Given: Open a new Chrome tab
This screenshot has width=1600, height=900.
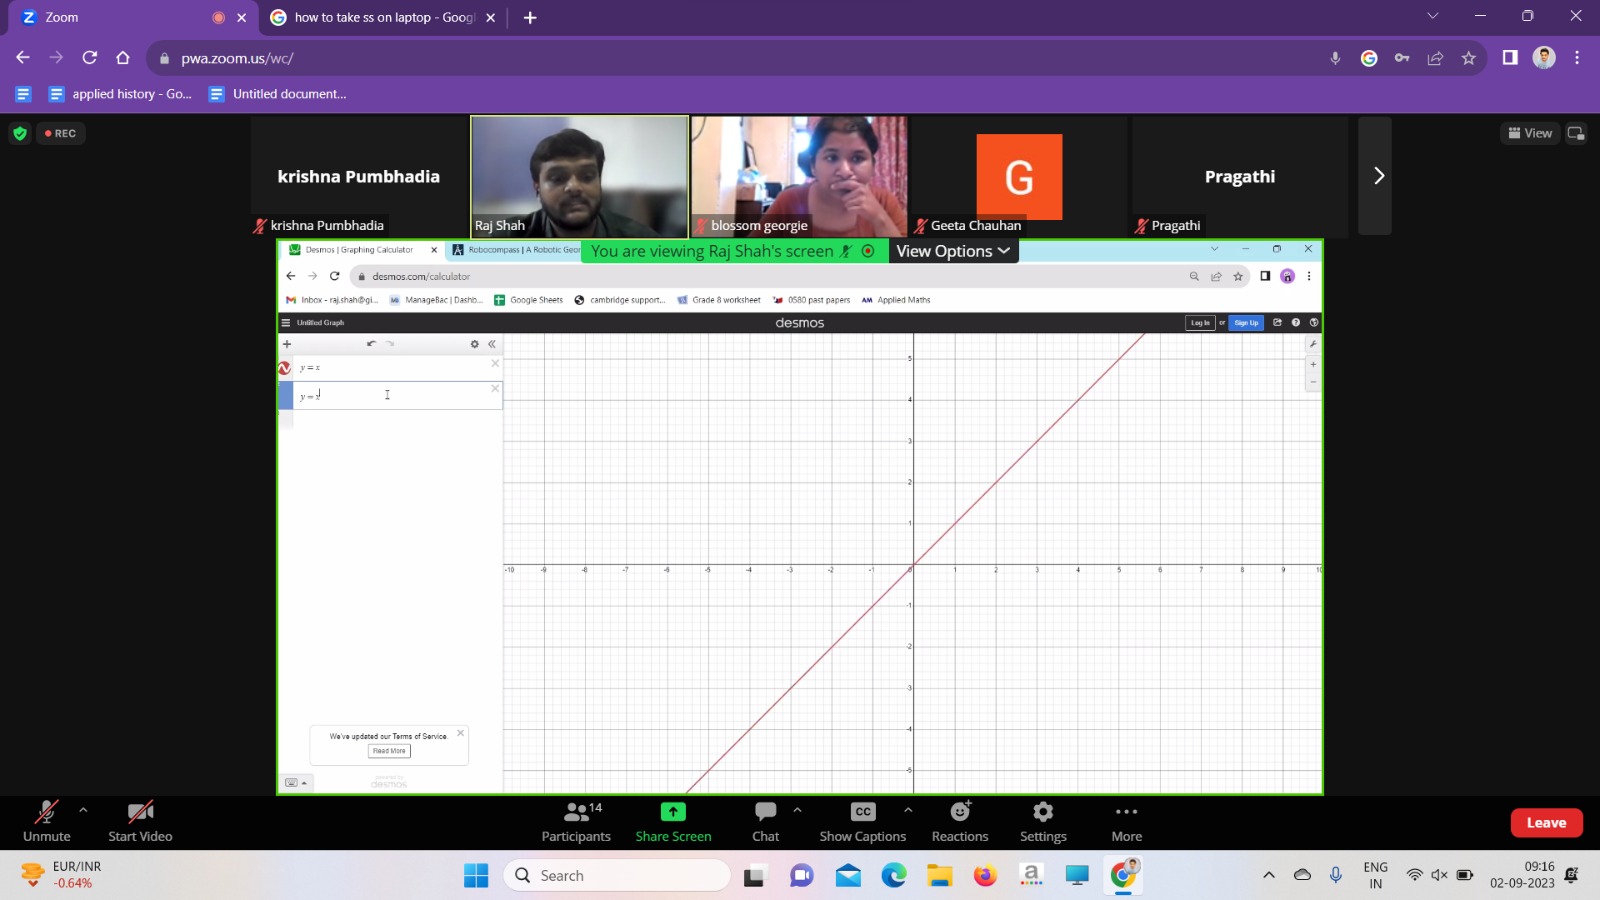Looking at the screenshot, I should (530, 17).
